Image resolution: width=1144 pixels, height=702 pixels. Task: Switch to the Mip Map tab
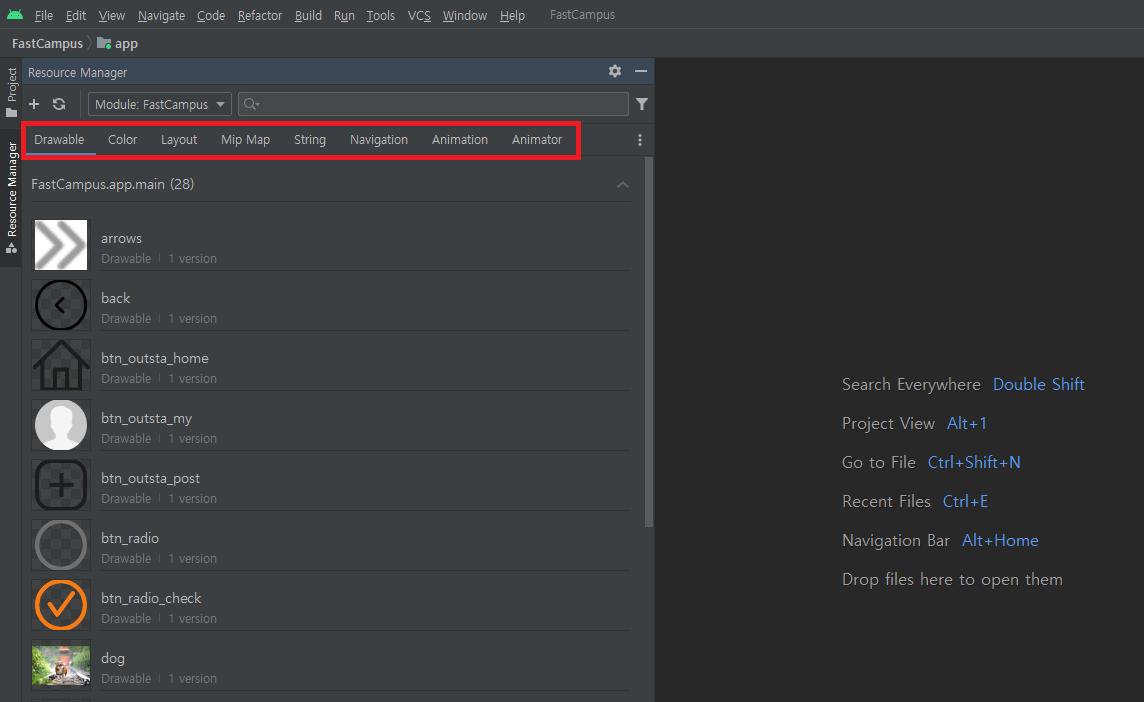coord(245,139)
